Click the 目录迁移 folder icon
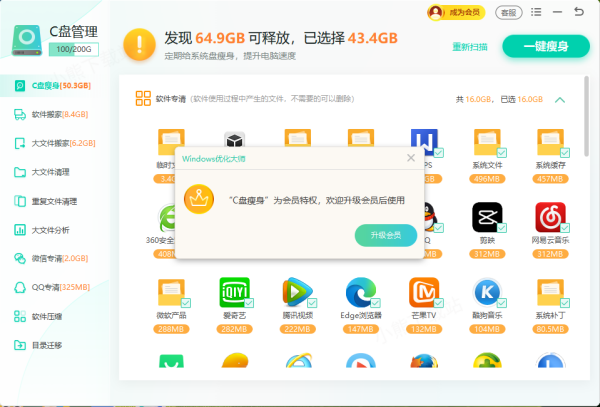 [x=20, y=345]
